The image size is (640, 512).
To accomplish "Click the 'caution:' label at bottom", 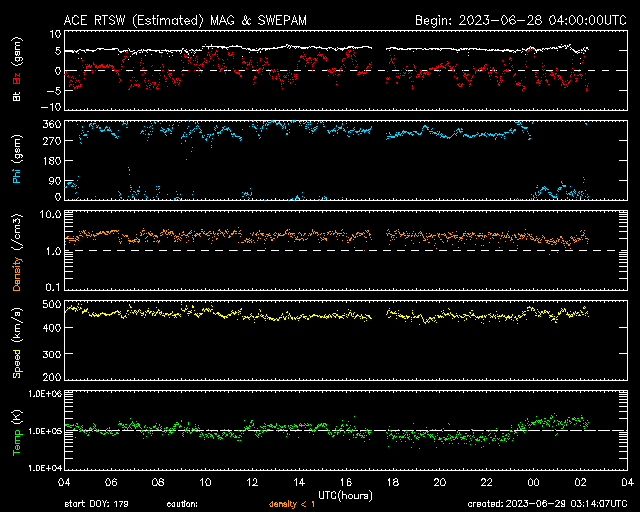I will pos(183,504).
